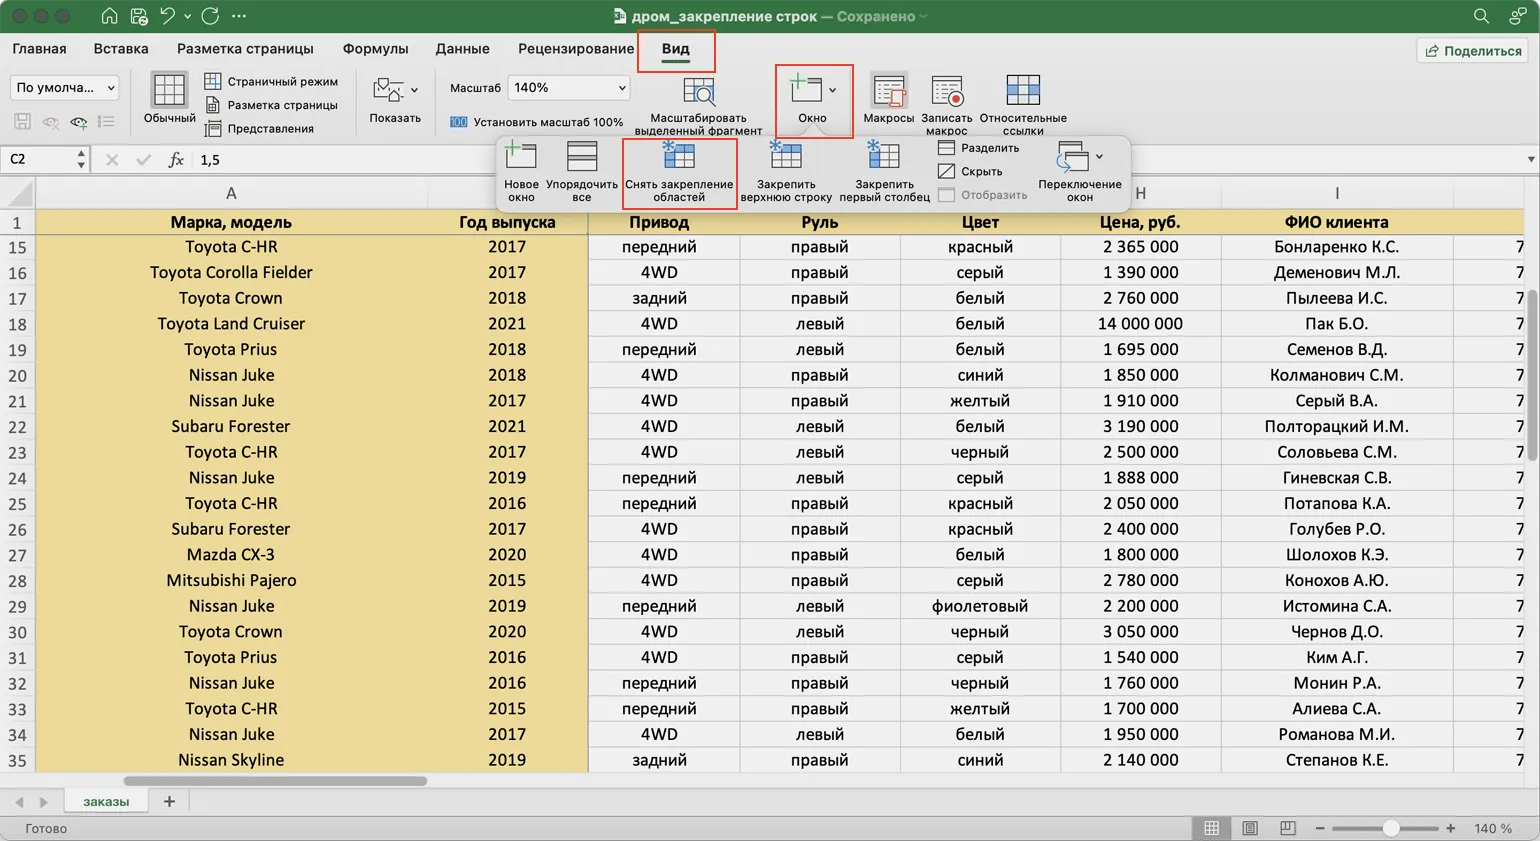Switch to the Formulas (Формулы) tab
1540x841 pixels.
click(x=375, y=49)
